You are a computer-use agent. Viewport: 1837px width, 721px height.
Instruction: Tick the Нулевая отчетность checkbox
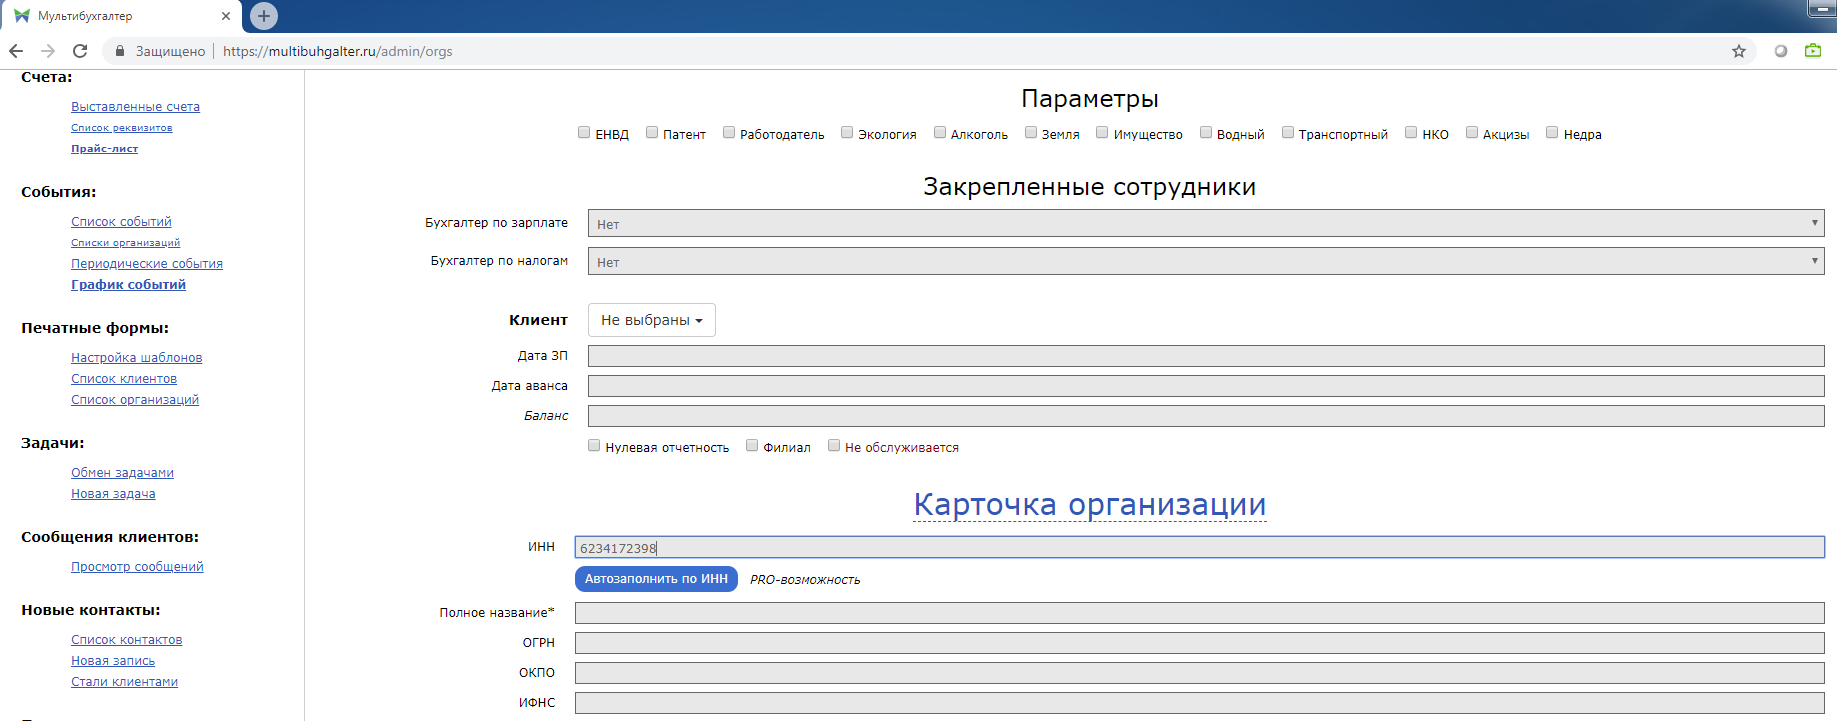pyautogui.click(x=594, y=446)
